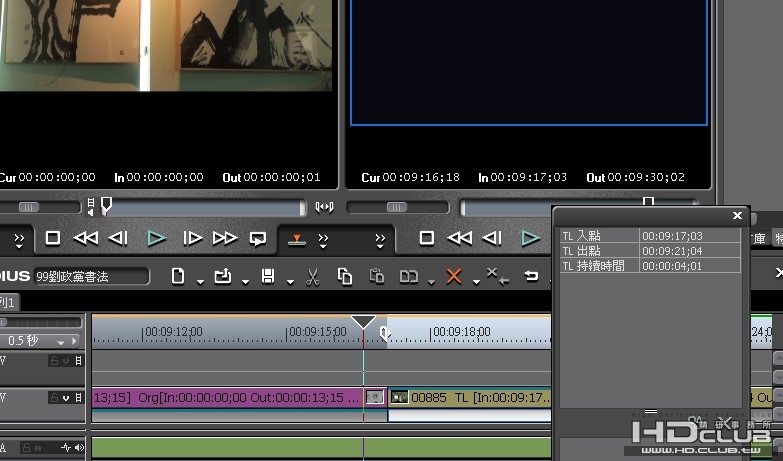Step back one frame in left player

point(118,238)
